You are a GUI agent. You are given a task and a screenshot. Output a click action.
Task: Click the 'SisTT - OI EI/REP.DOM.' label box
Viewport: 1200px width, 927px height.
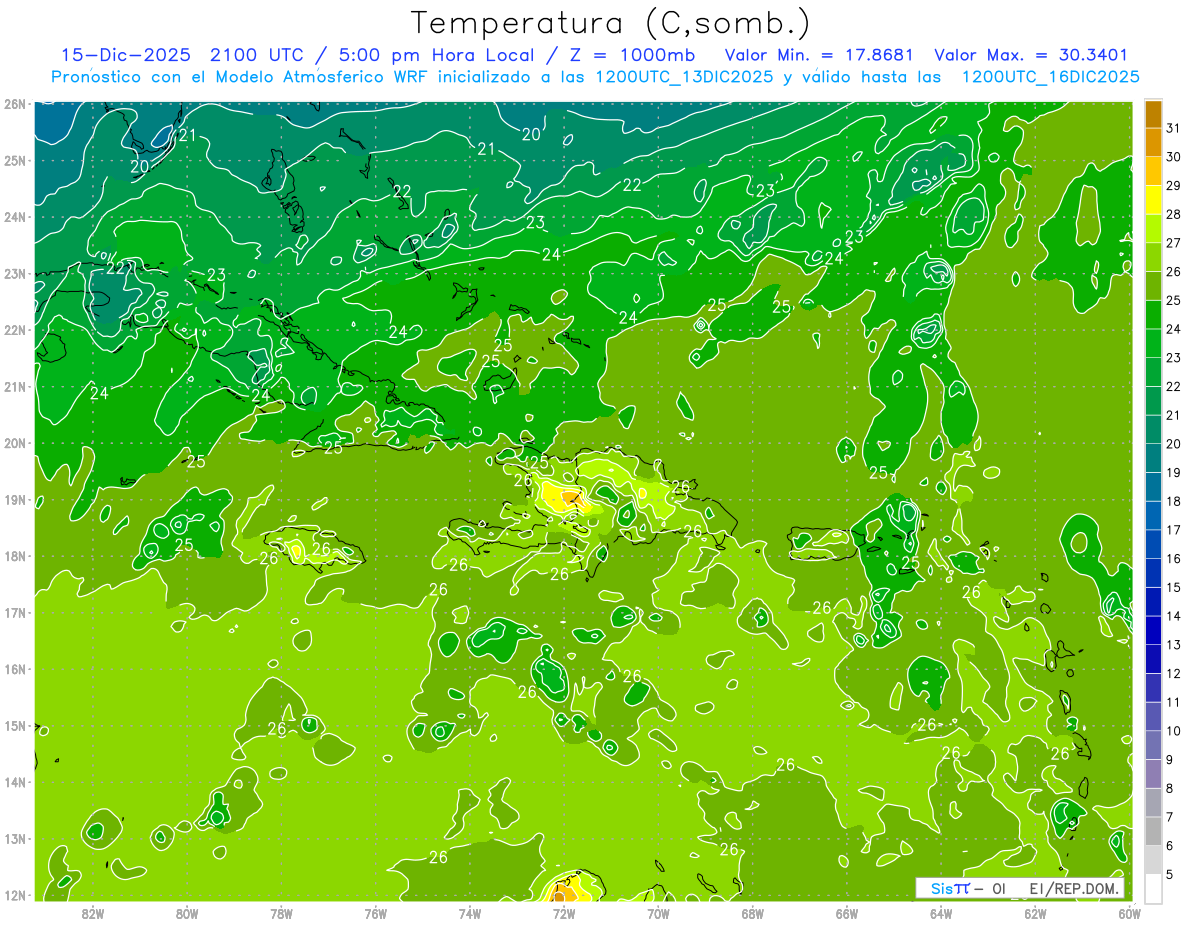[1020, 888]
